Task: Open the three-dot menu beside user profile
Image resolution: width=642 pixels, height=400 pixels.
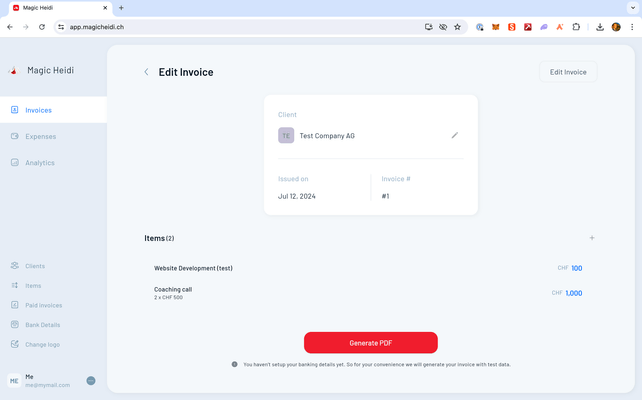Action: click(91, 380)
